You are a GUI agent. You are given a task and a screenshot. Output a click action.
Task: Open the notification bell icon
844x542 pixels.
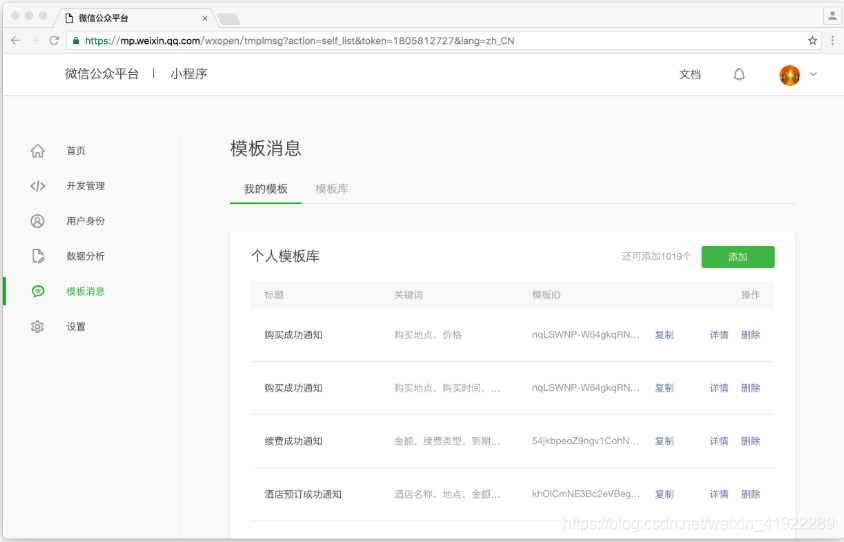coord(740,74)
